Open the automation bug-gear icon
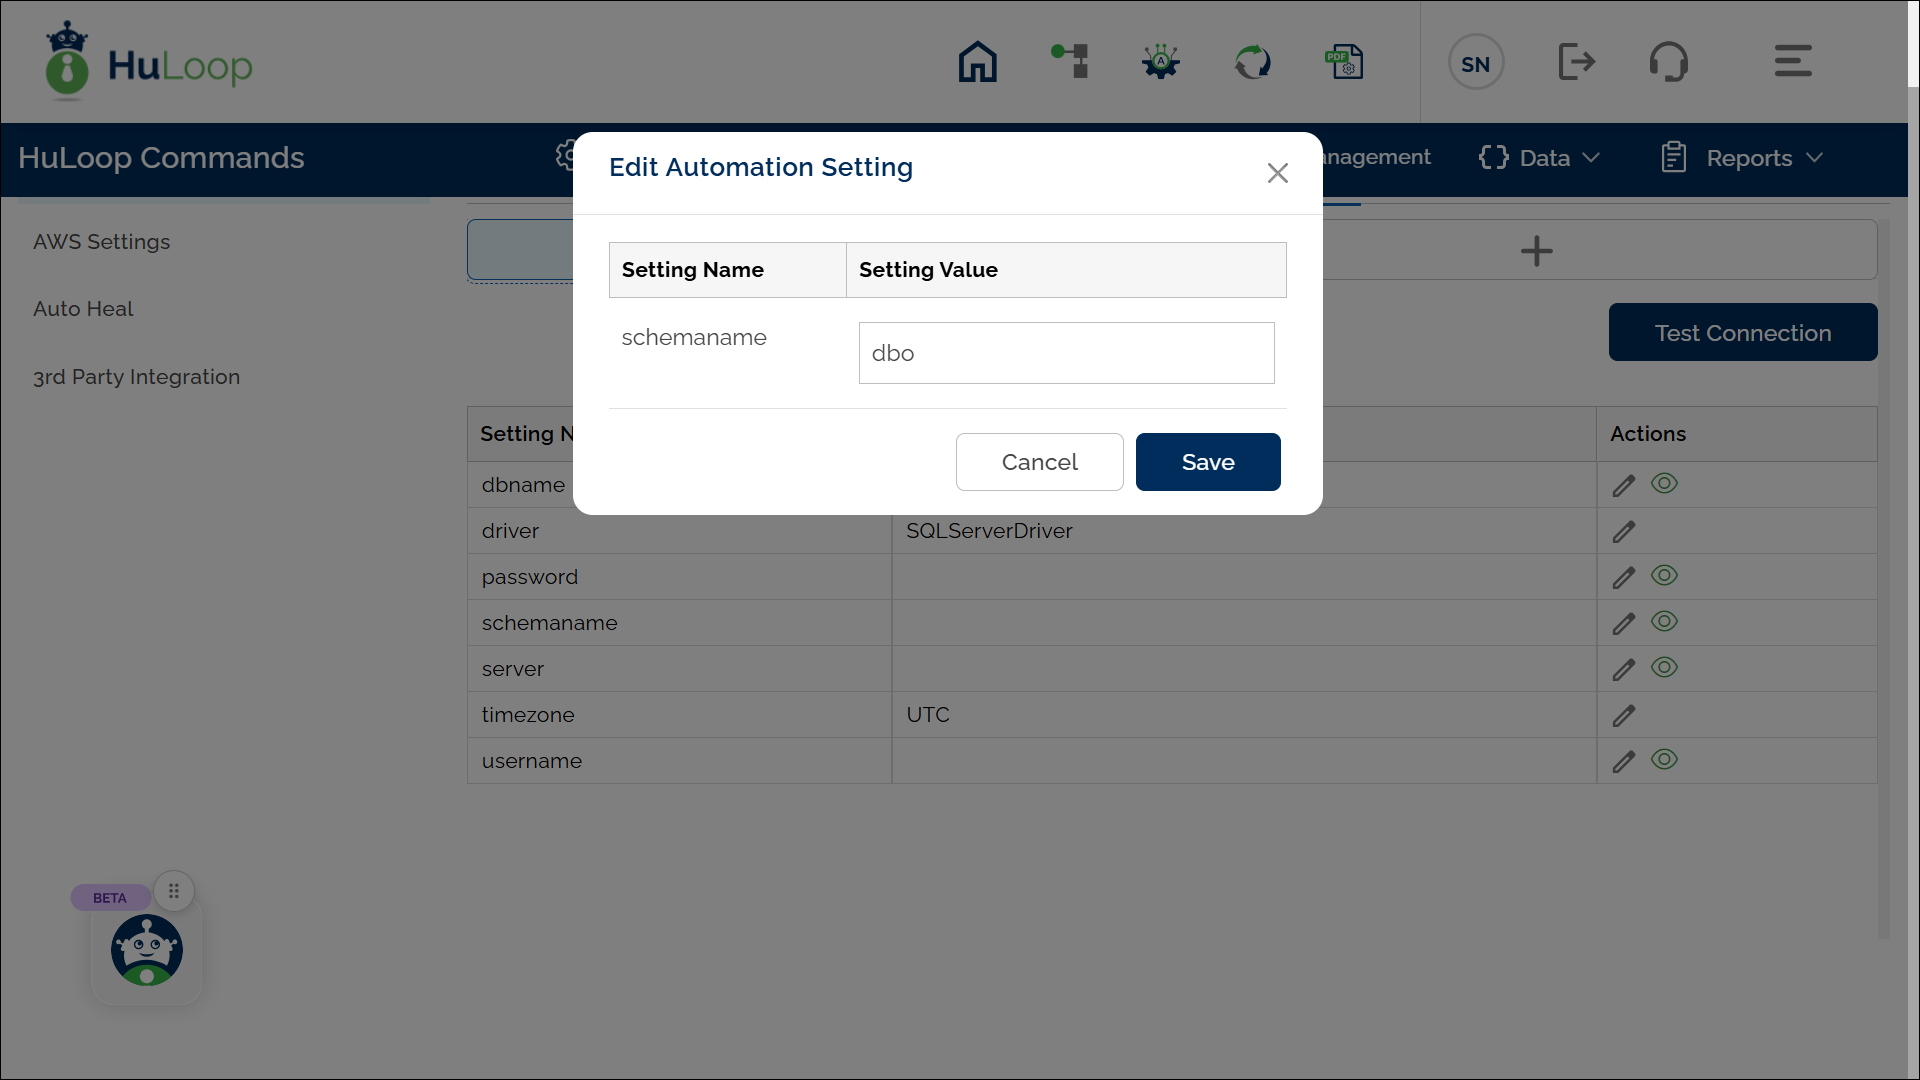 [x=1161, y=62]
